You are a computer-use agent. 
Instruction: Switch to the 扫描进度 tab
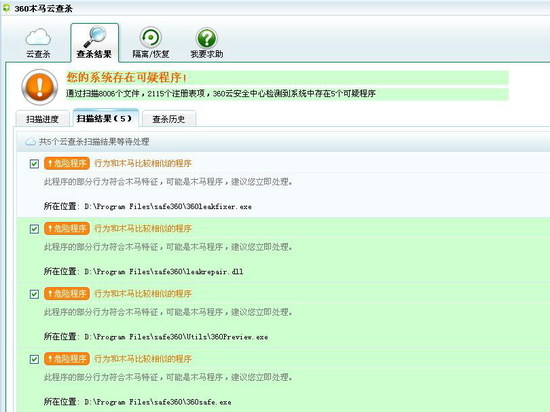[x=42, y=119]
